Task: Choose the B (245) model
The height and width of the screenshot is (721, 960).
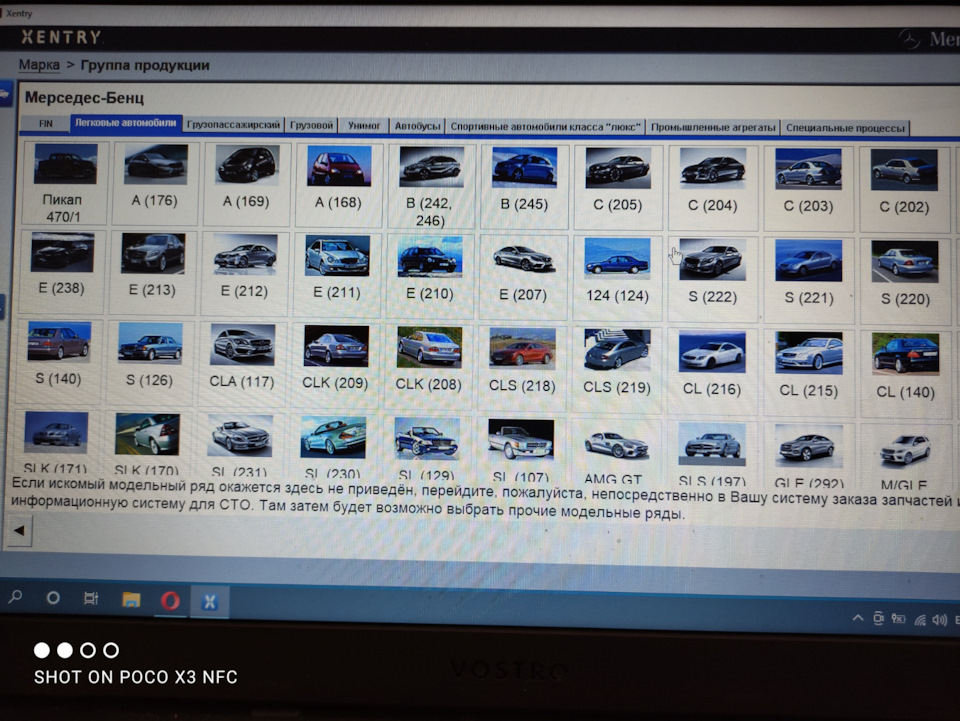Action: 524,187
